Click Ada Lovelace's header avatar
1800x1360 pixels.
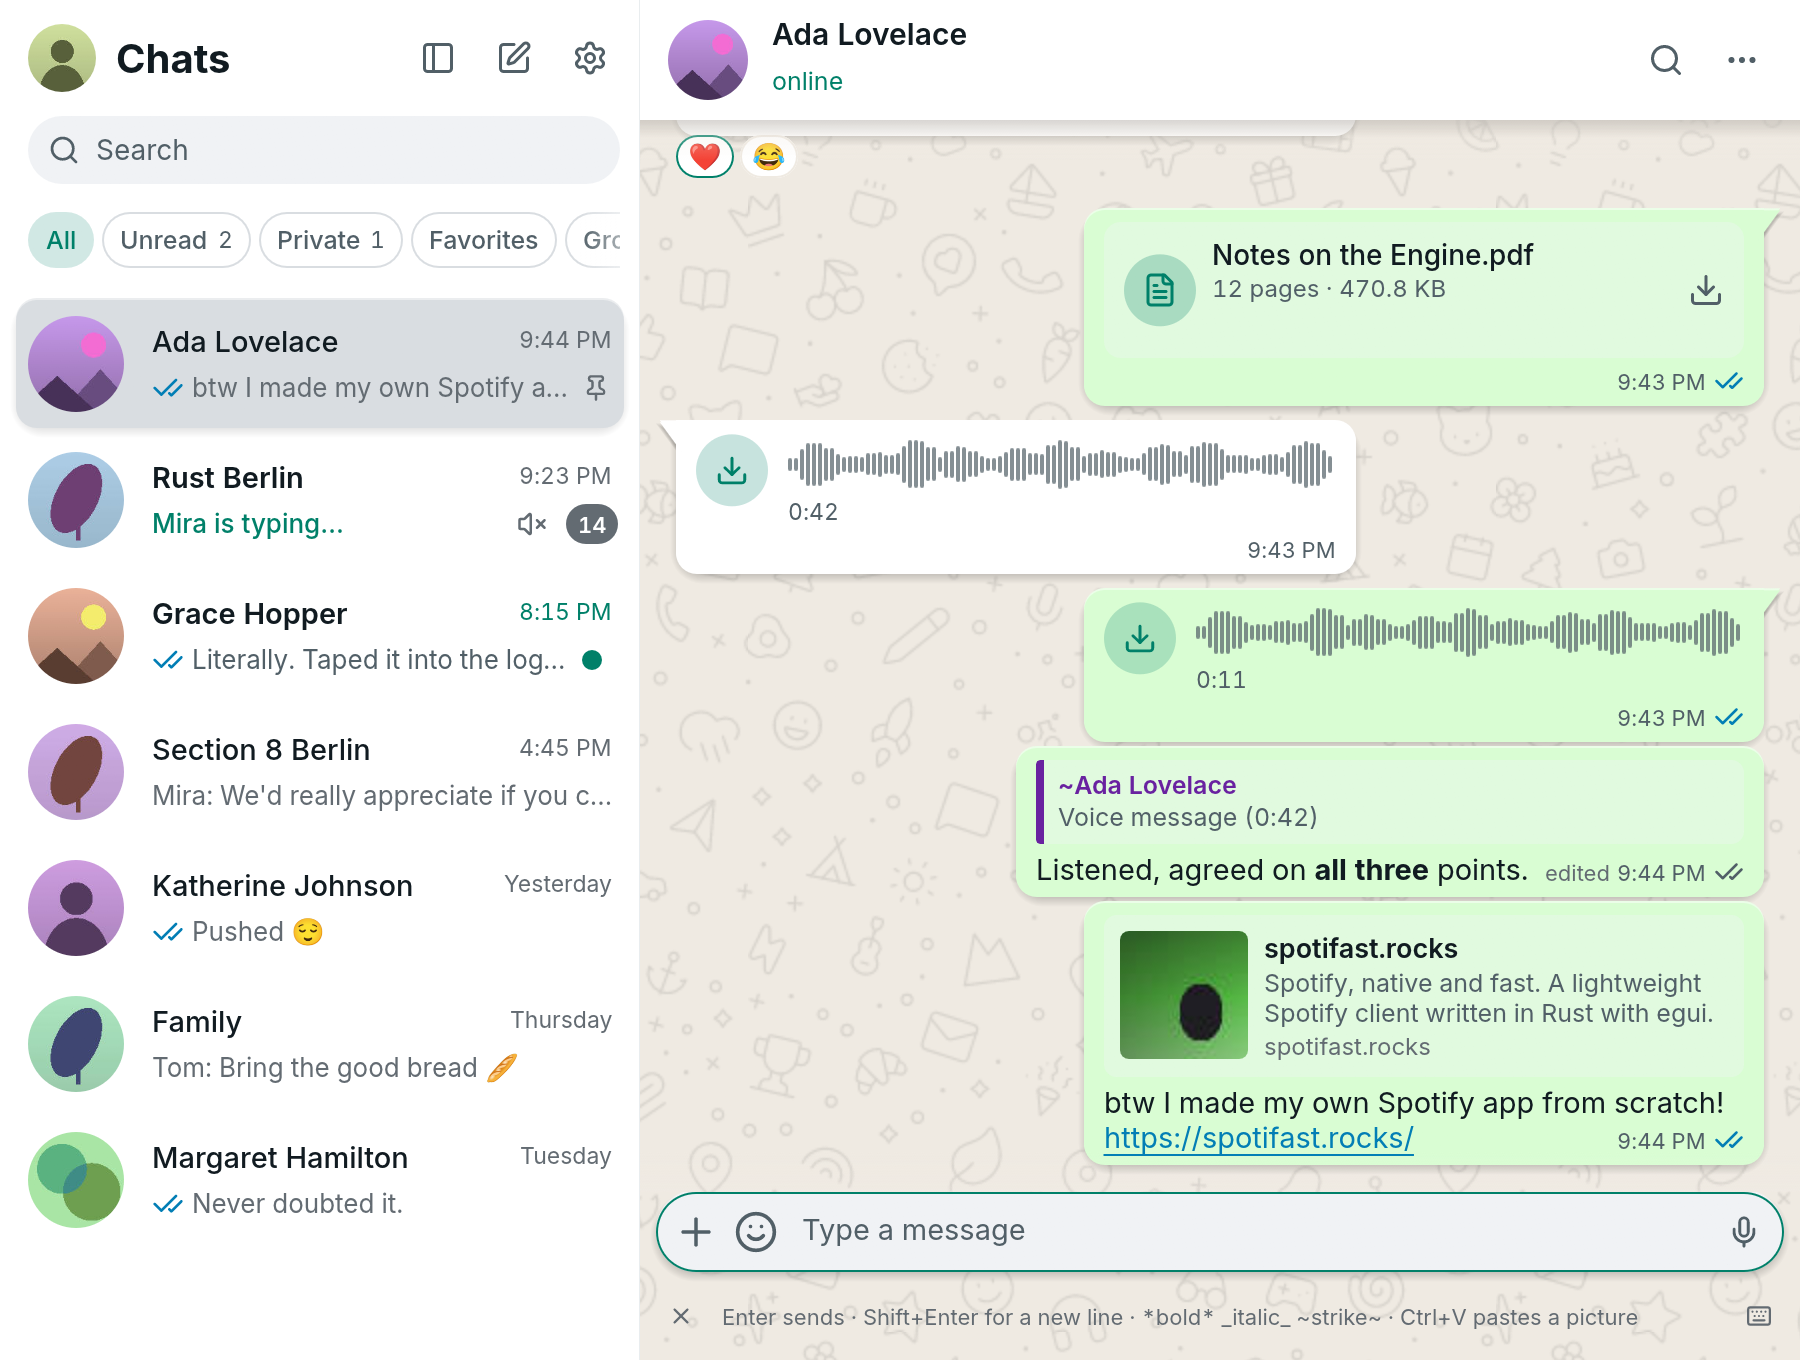click(708, 60)
